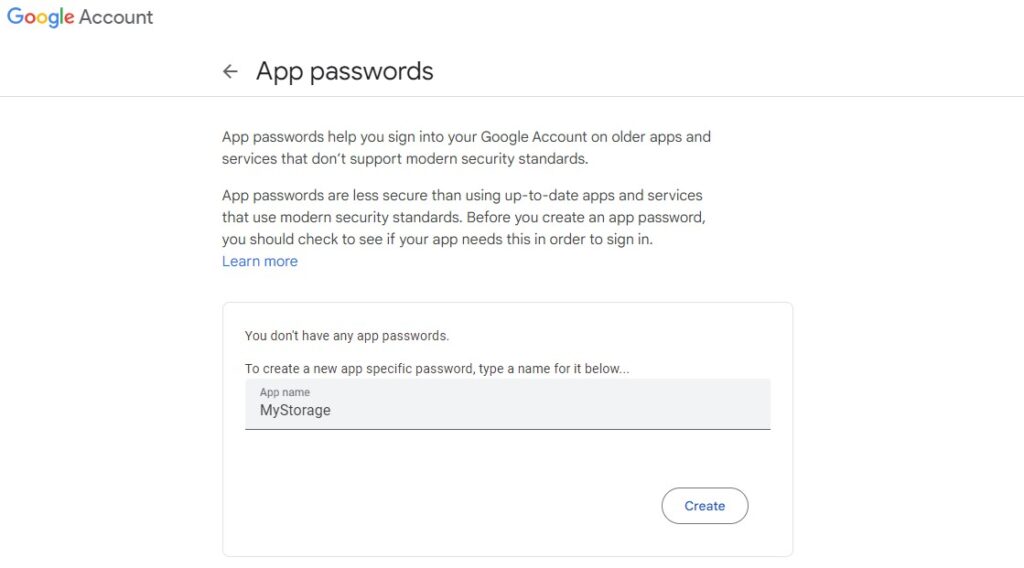This screenshot has height=568, width=1024.
Task: Click "You don't have any app passwords" message
Action: 347,336
